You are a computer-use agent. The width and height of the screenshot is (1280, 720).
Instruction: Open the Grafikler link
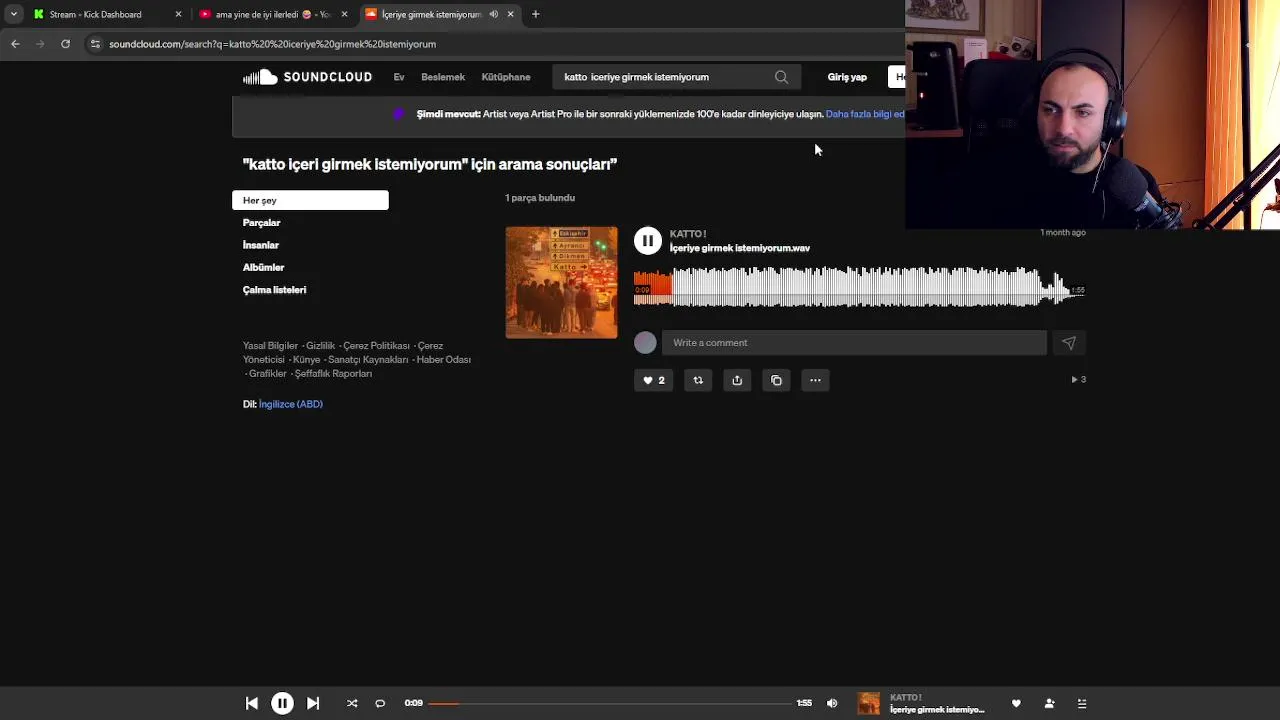click(x=268, y=374)
